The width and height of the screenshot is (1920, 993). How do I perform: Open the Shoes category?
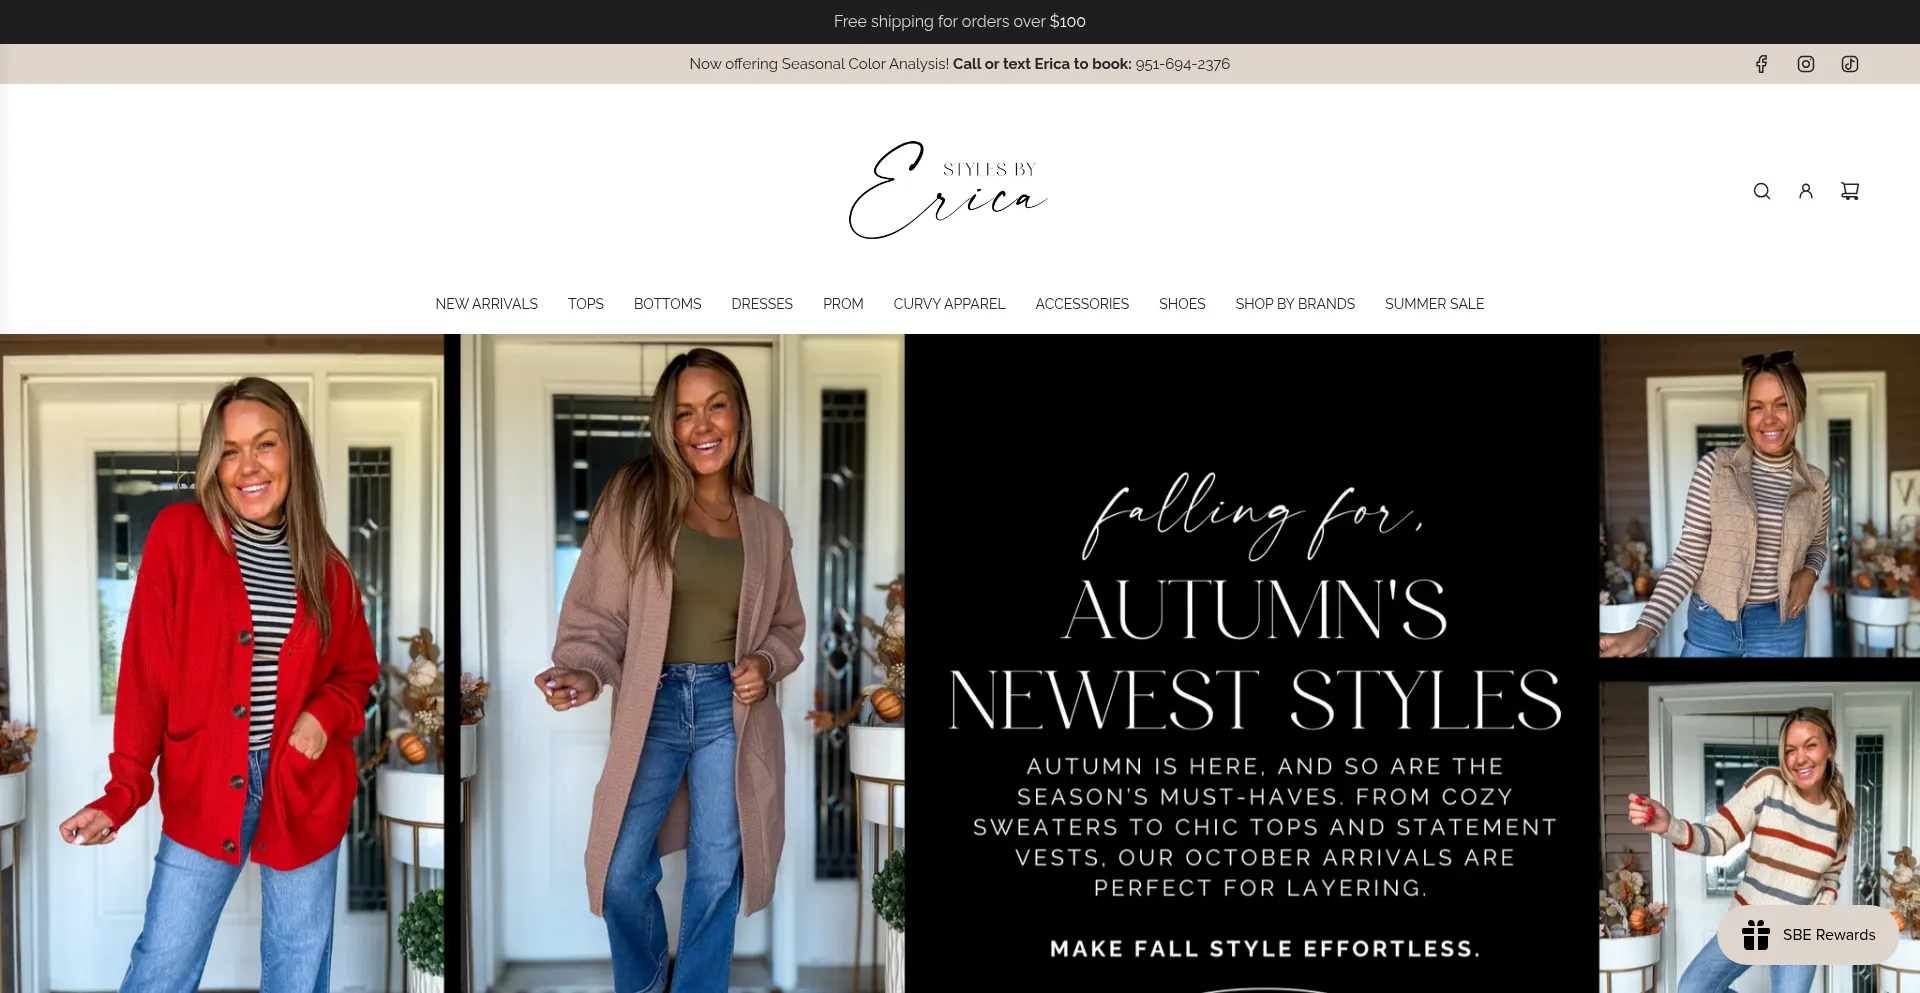[1182, 304]
